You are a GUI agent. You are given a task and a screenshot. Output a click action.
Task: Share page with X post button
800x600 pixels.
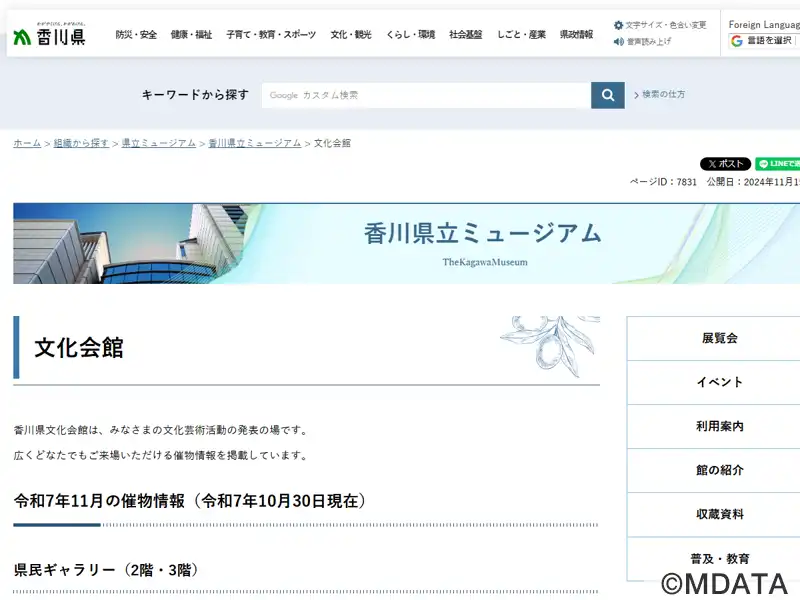point(725,164)
